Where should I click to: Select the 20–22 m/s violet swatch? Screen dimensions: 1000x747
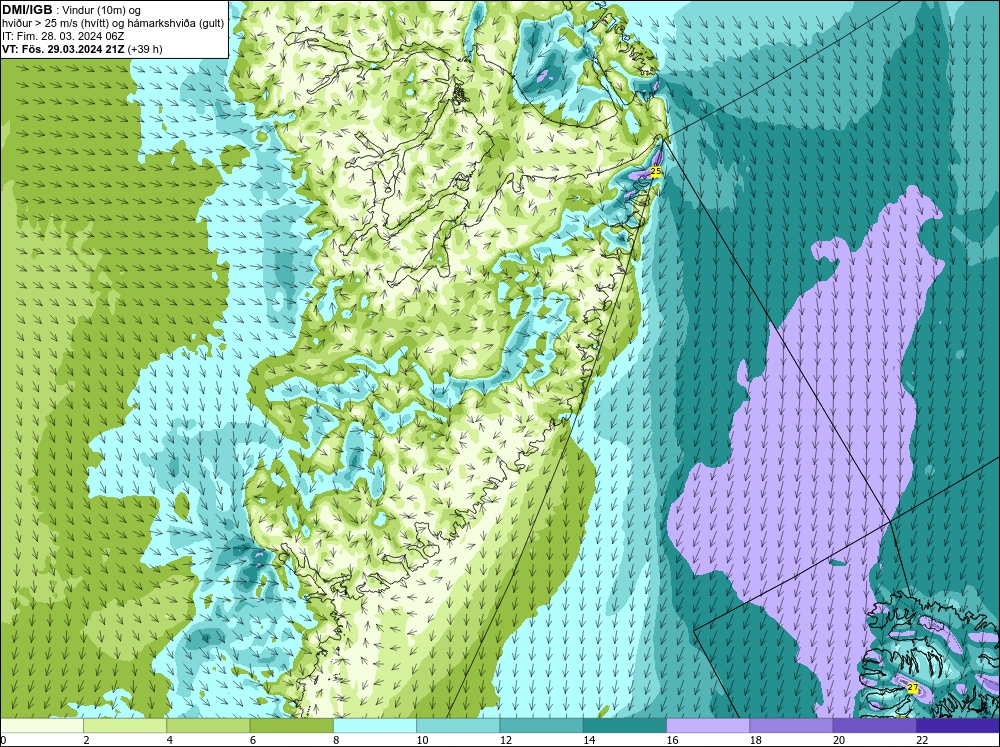coord(874,725)
